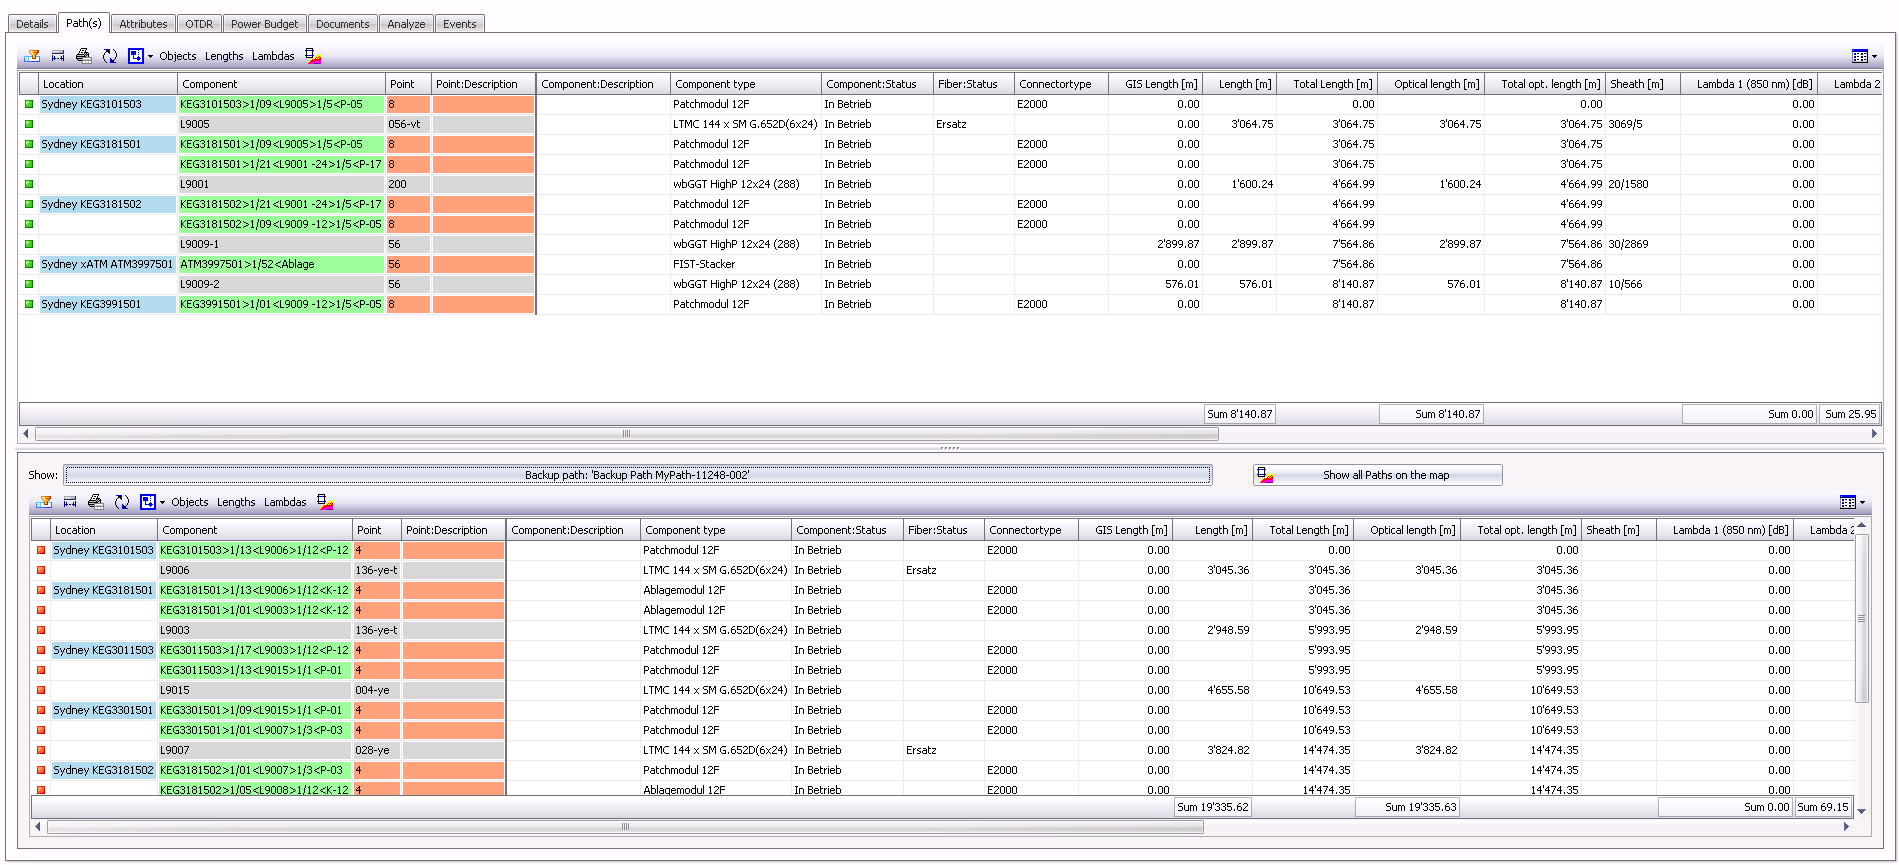The height and width of the screenshot is (865, 1899).
Task: Open the Events tab
Action: point(460,24)
